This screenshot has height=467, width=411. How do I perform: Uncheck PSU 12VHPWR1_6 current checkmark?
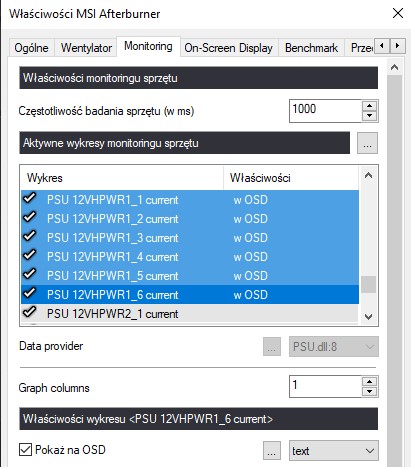tap(30, 293)
